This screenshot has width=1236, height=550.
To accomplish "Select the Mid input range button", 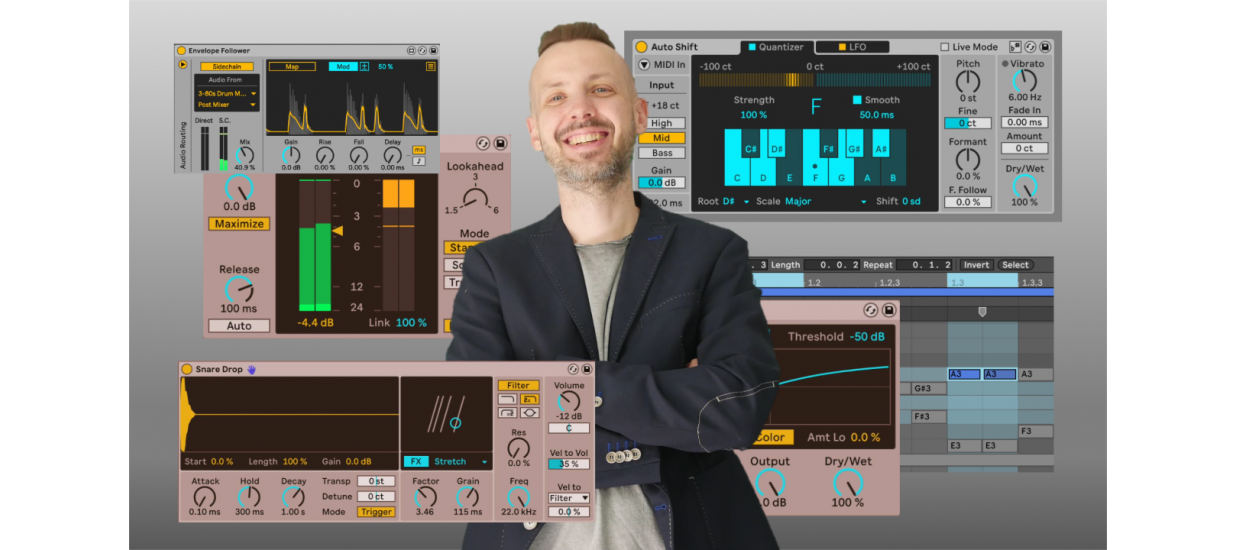I will coord(662,138).
